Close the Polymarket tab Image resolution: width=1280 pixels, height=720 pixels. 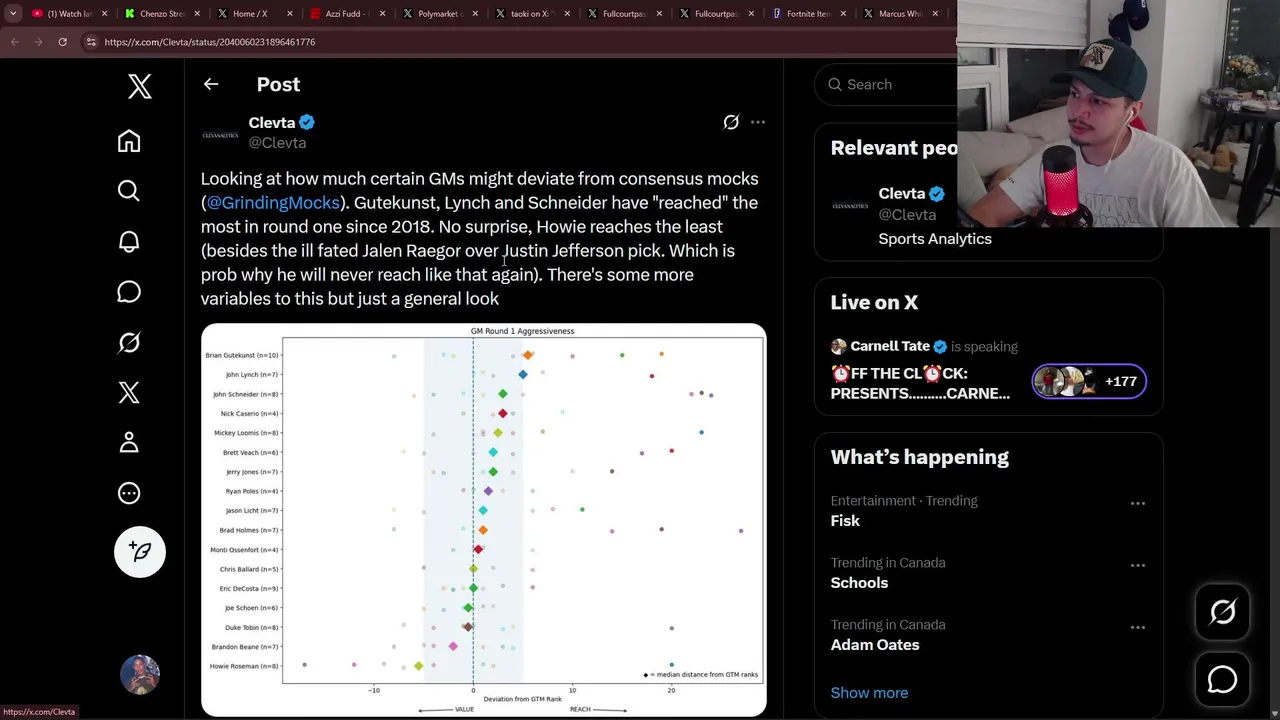(473, 14)
